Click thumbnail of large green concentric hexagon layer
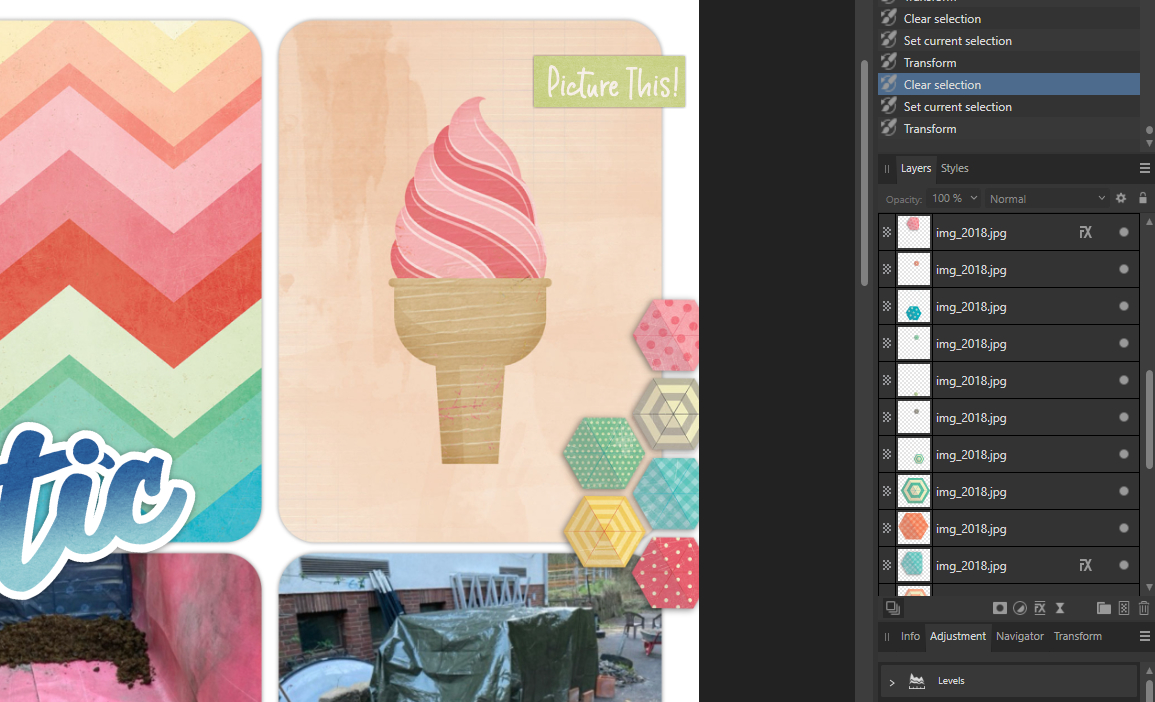1155x702 pixels. (913, 491)
